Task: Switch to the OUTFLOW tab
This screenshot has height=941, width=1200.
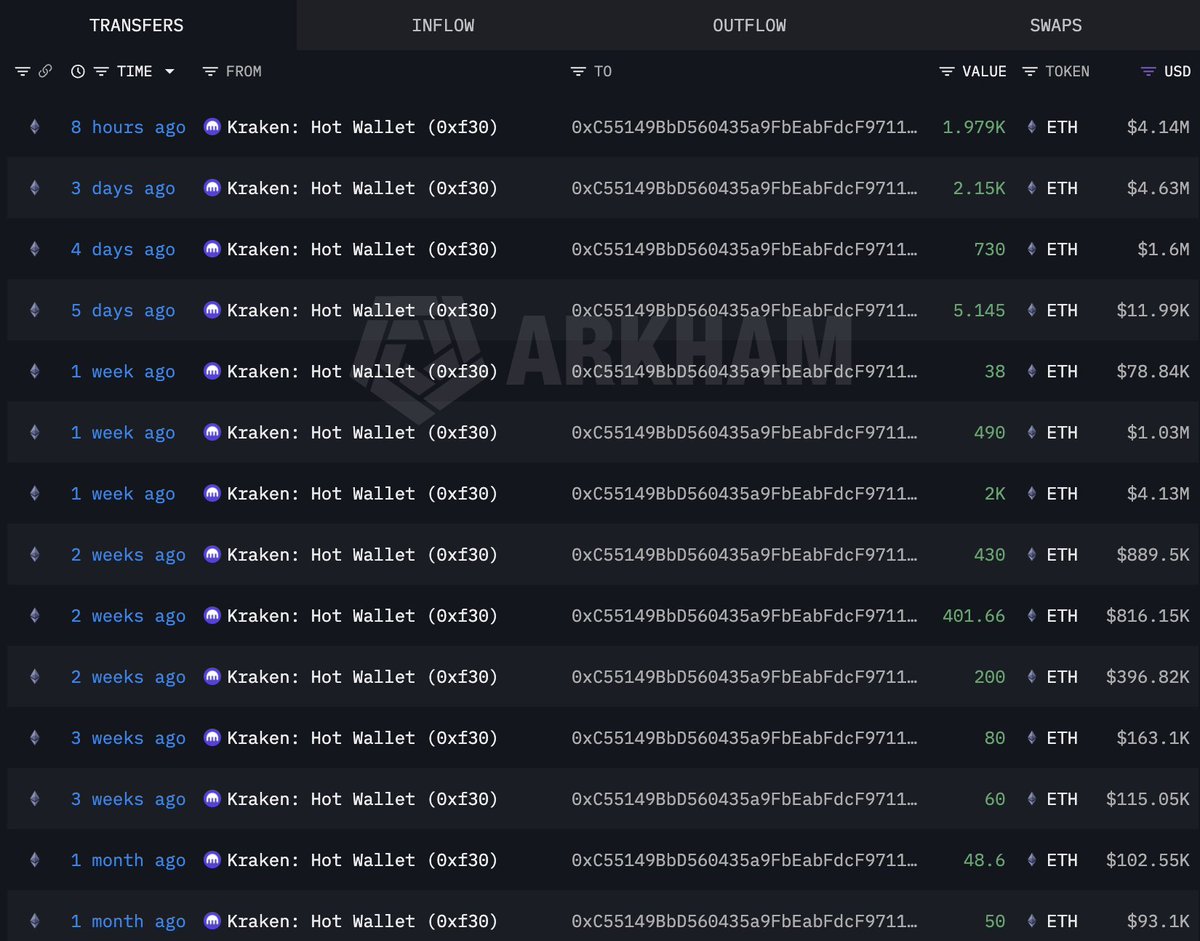Action: click(749, 26)
